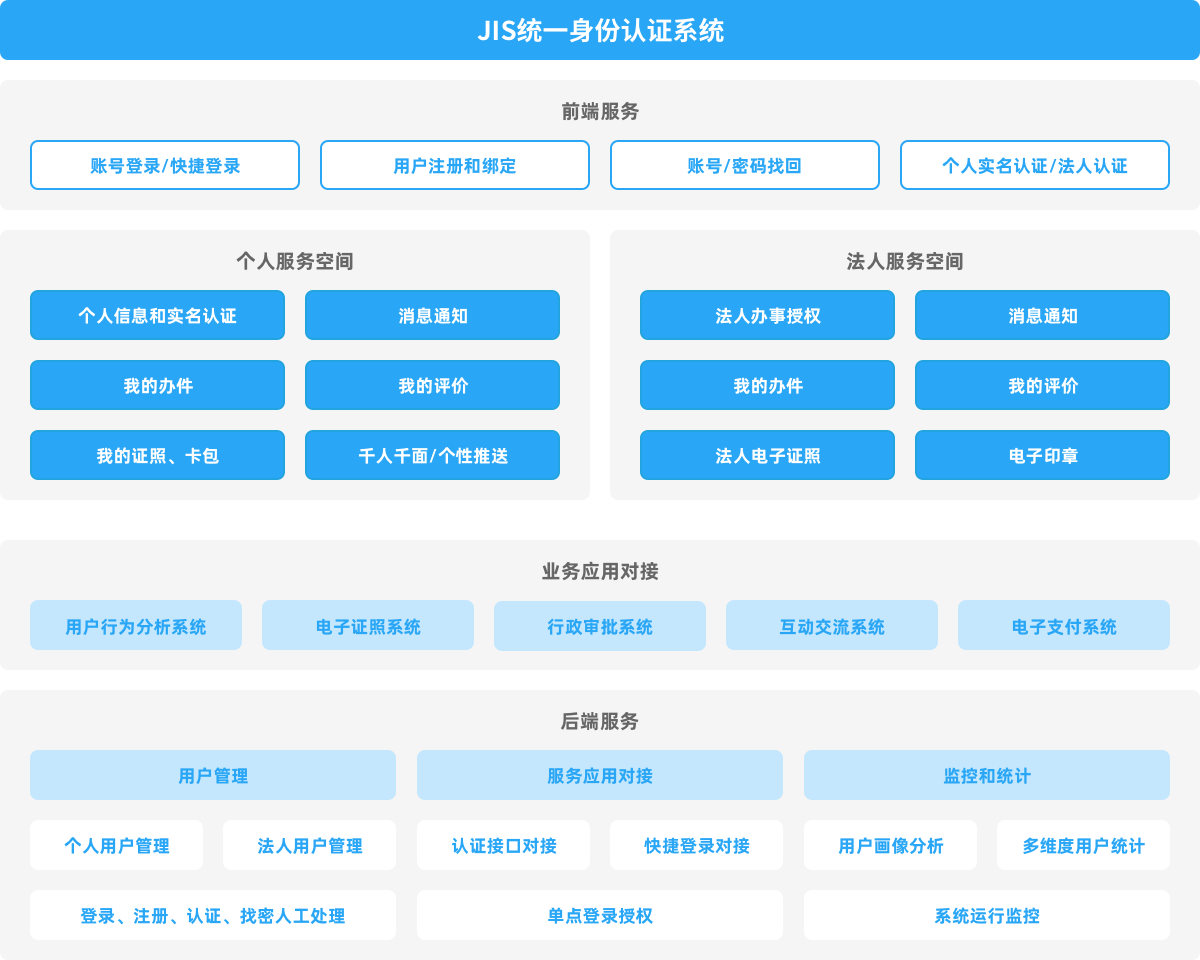Click the 电子印章 button
This screenshot has height=960, width=1200.
click(x=1042, y=455)
